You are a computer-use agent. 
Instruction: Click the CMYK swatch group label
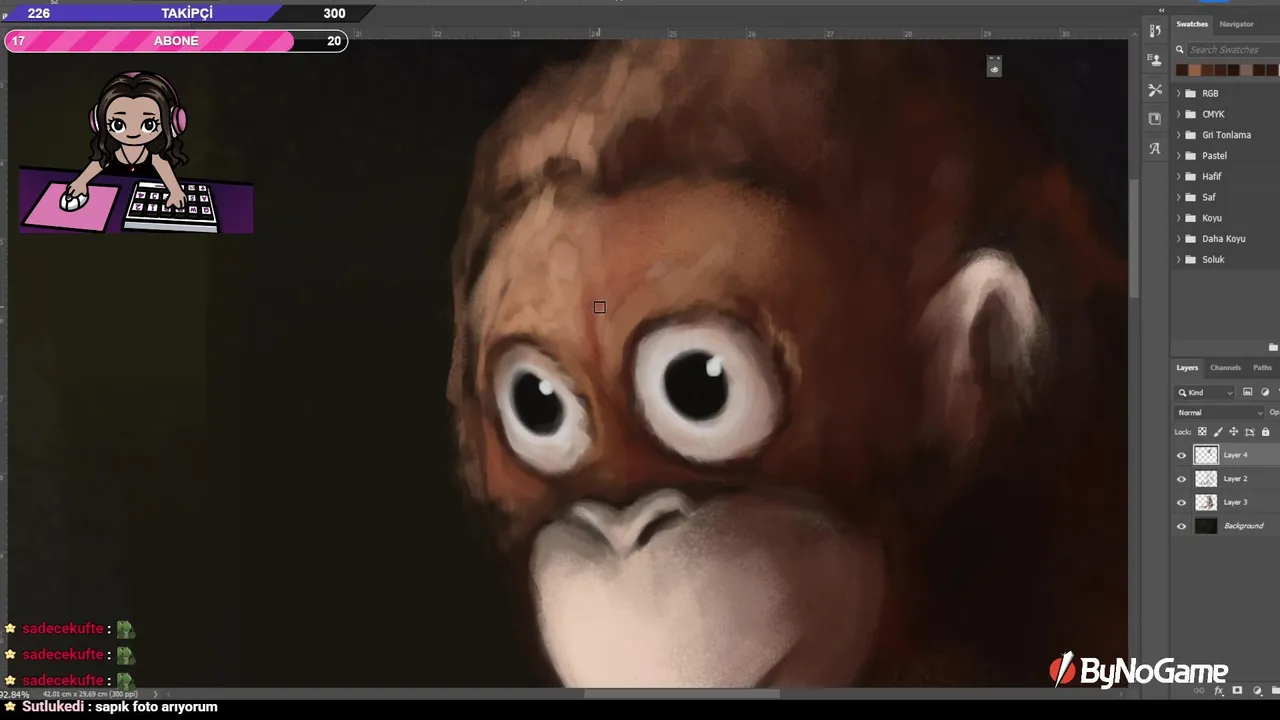pos(1213,114)
